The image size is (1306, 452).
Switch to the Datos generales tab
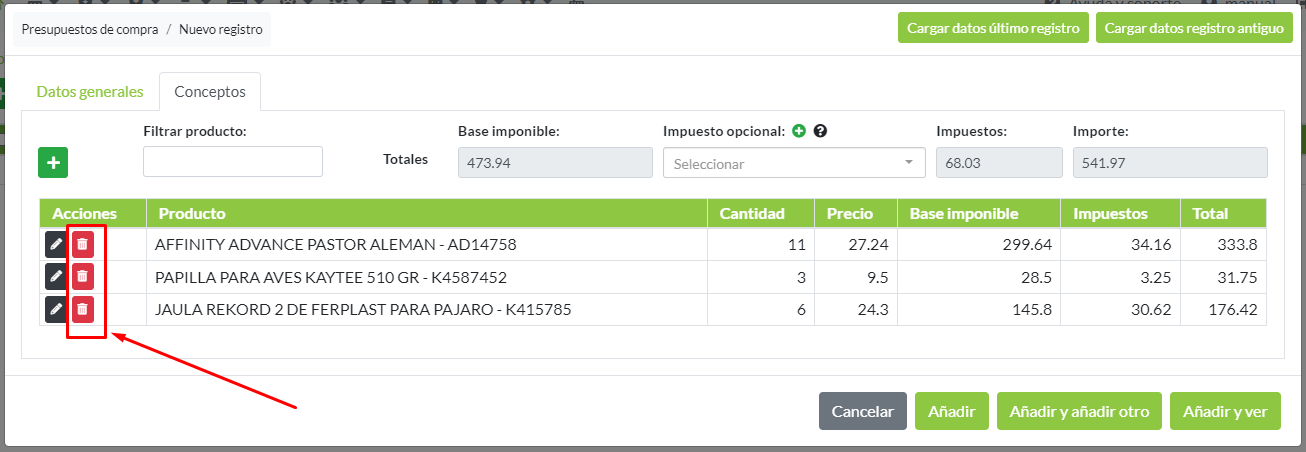click(x=90, y=92)
